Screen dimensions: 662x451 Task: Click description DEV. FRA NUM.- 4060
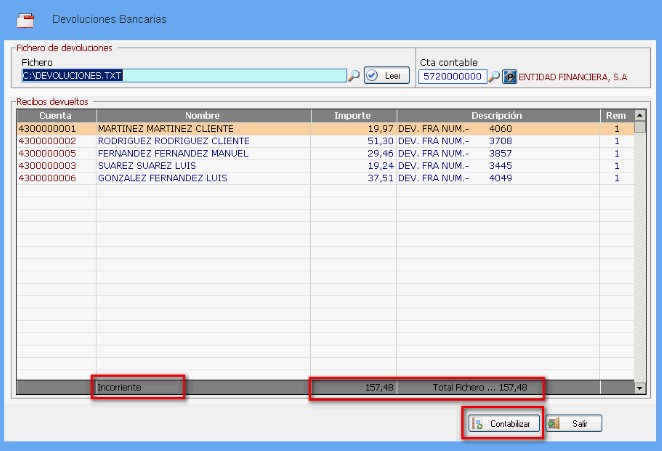(455, 128)
